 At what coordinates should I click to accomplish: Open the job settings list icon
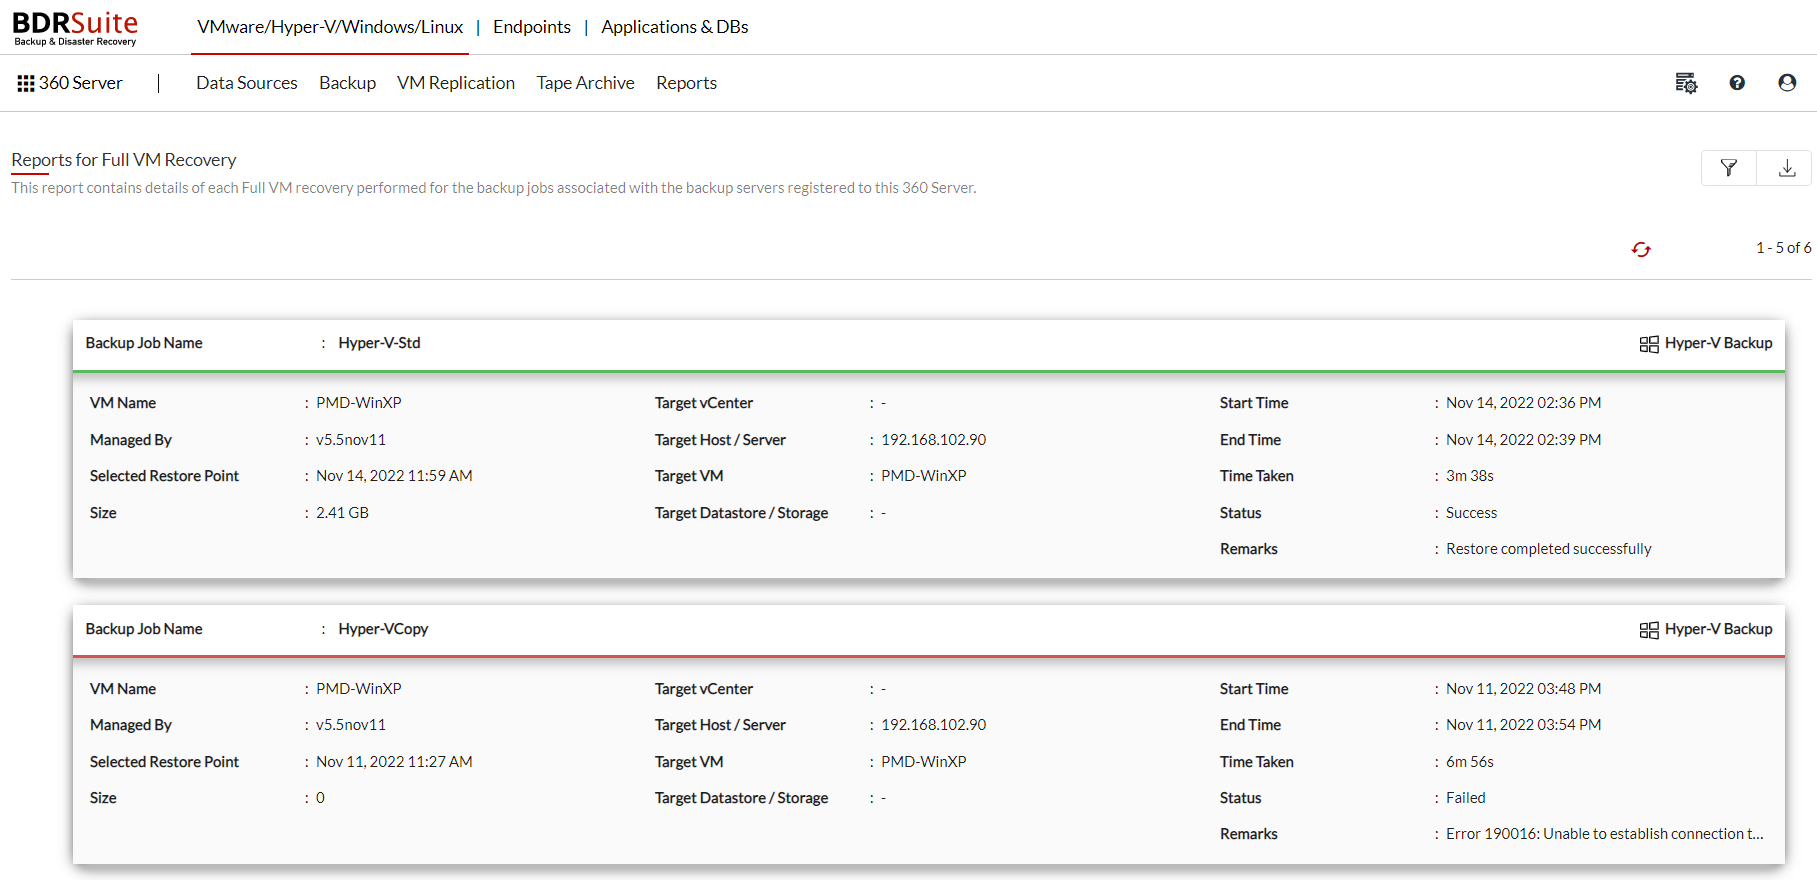[x=1686, y=83]
